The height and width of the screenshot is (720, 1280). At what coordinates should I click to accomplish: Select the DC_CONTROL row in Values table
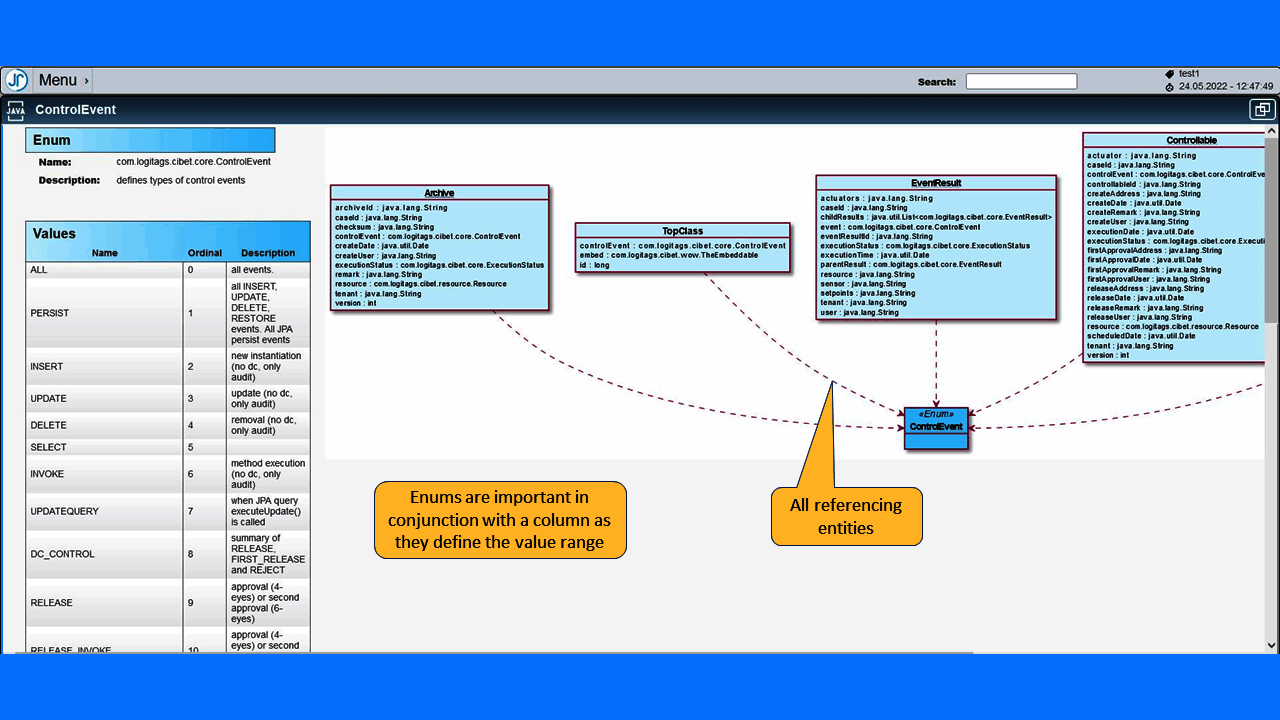168,554
